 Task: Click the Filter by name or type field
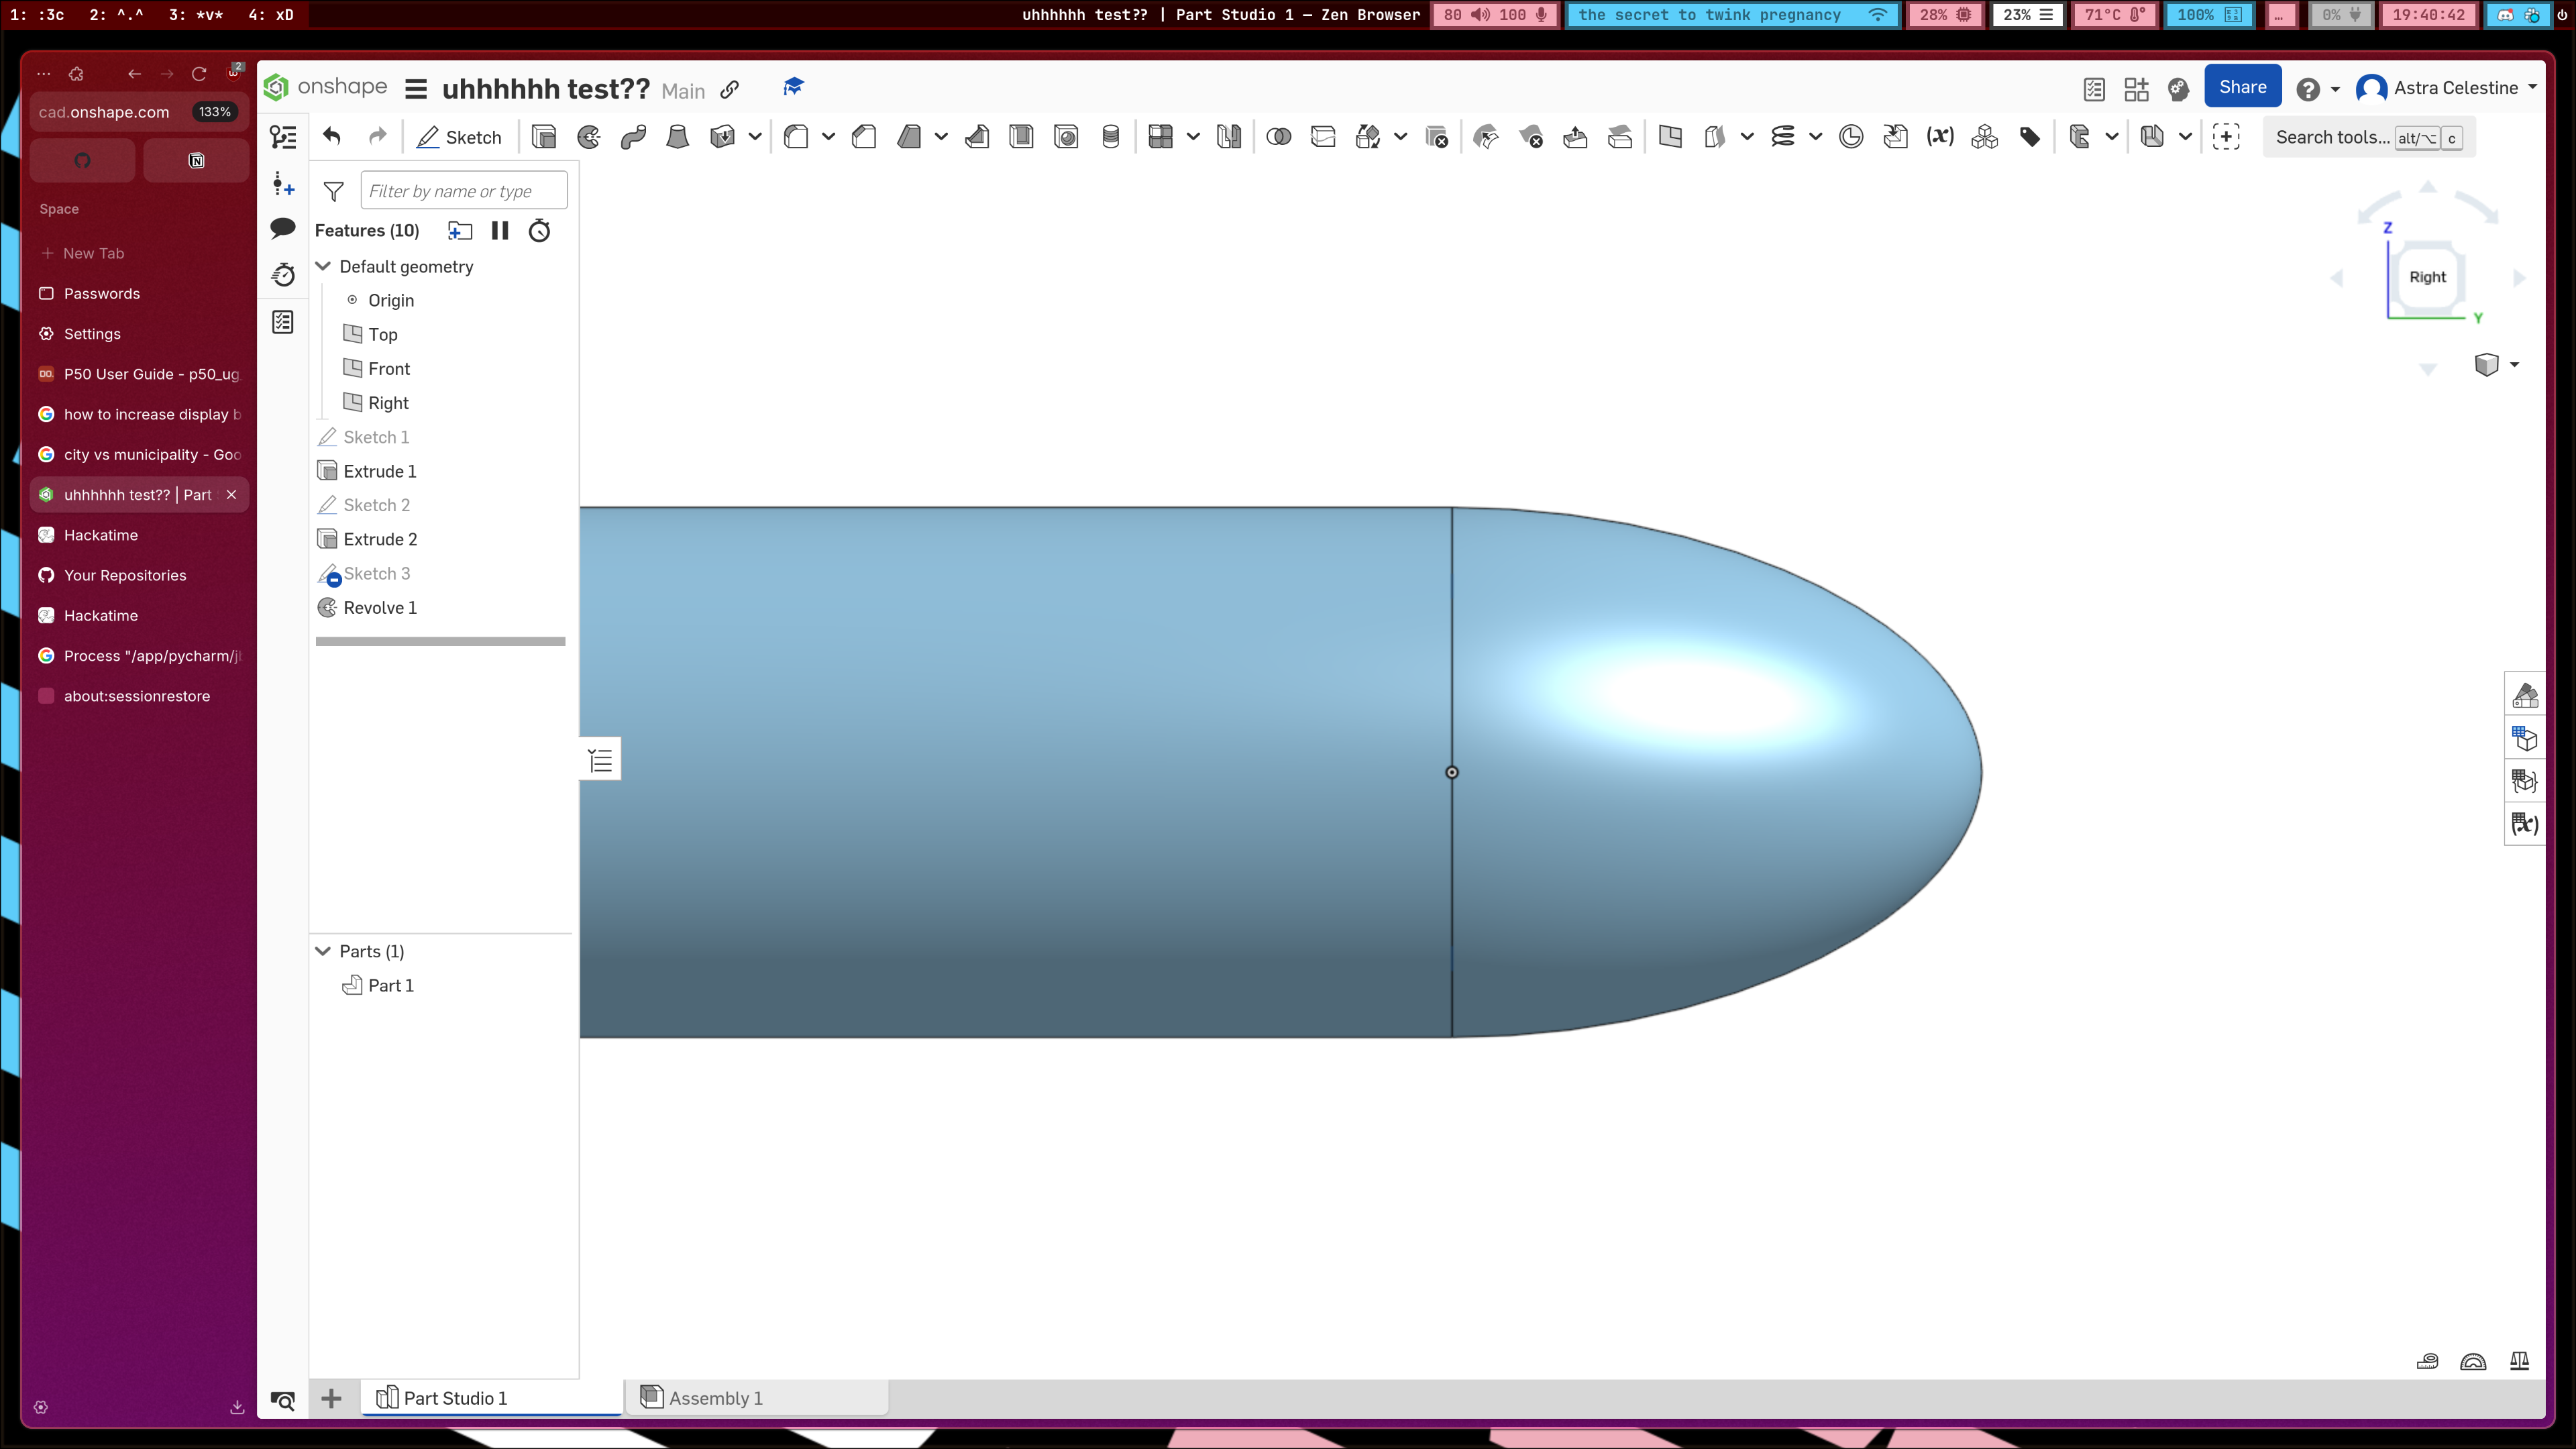(x=463, y=191)
